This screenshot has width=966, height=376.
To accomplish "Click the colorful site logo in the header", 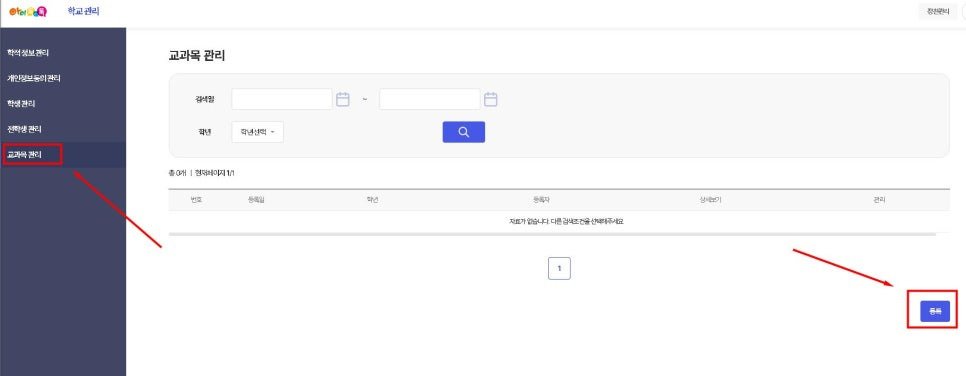I will coord(28,11).
